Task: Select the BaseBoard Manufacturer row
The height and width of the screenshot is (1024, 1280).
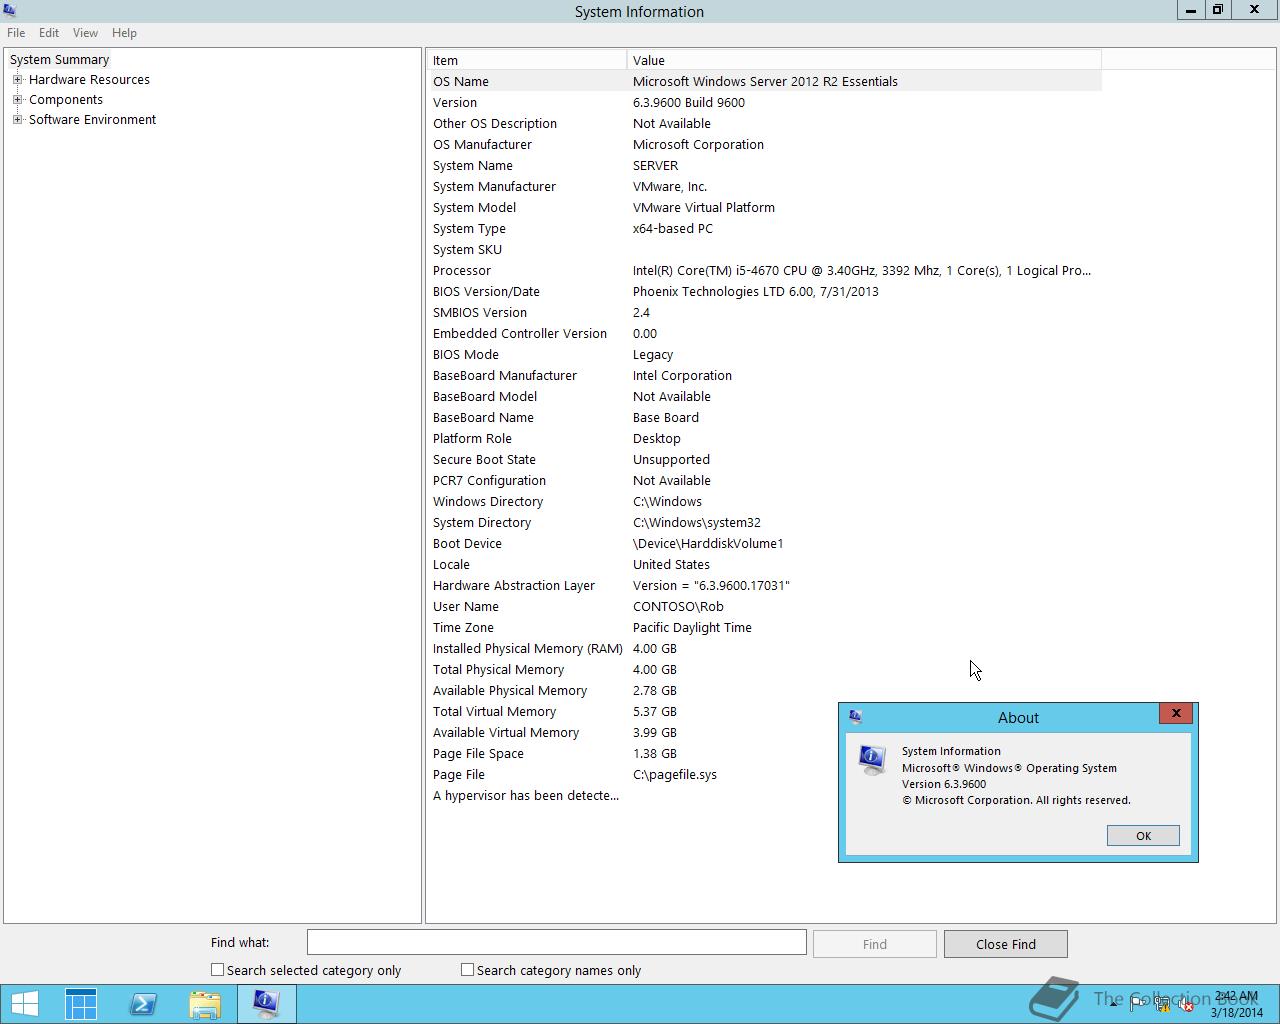Action: (765, 375)
